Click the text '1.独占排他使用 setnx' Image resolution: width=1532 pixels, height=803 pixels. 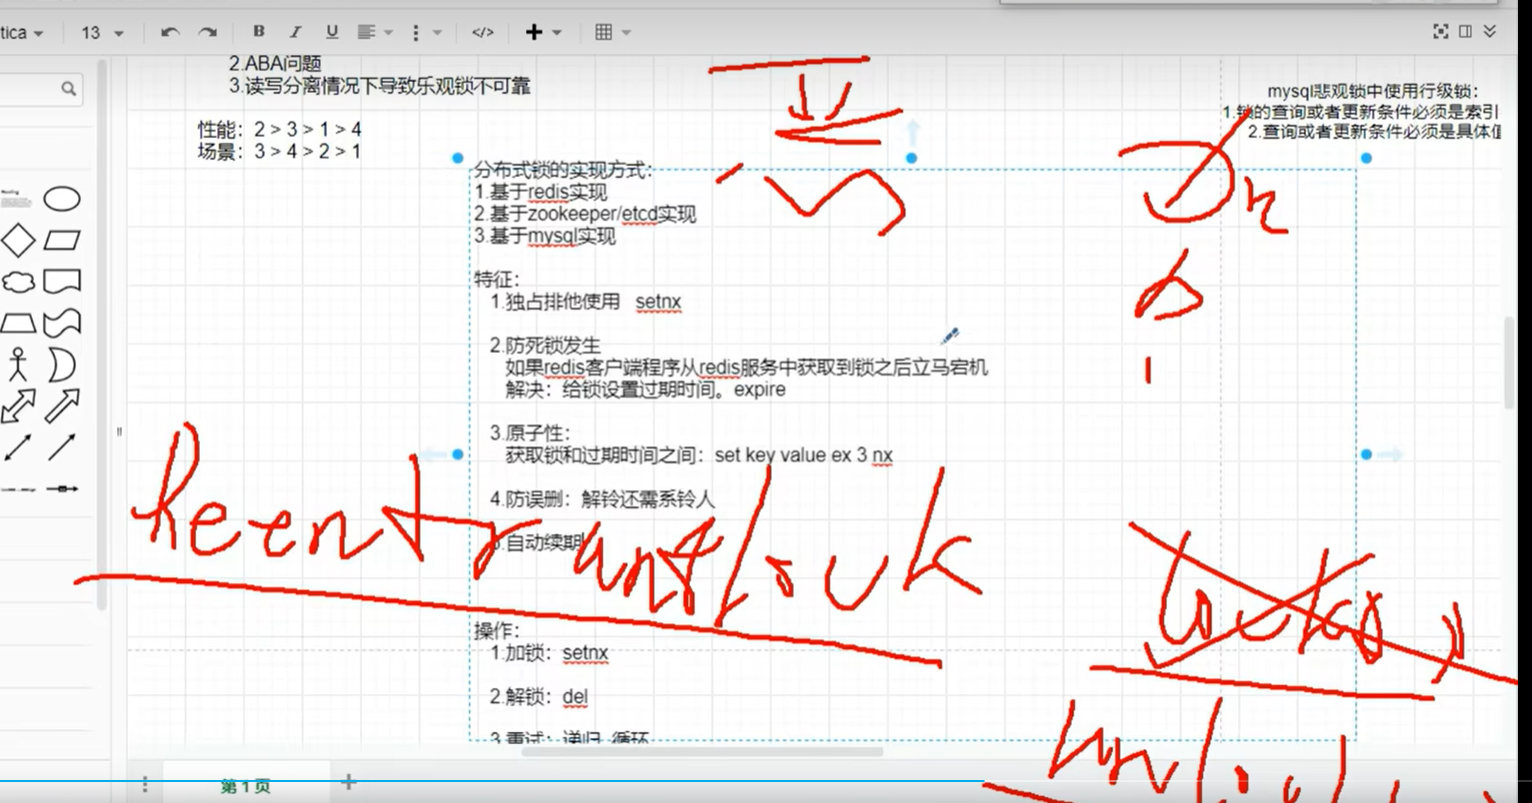point(586,301)
